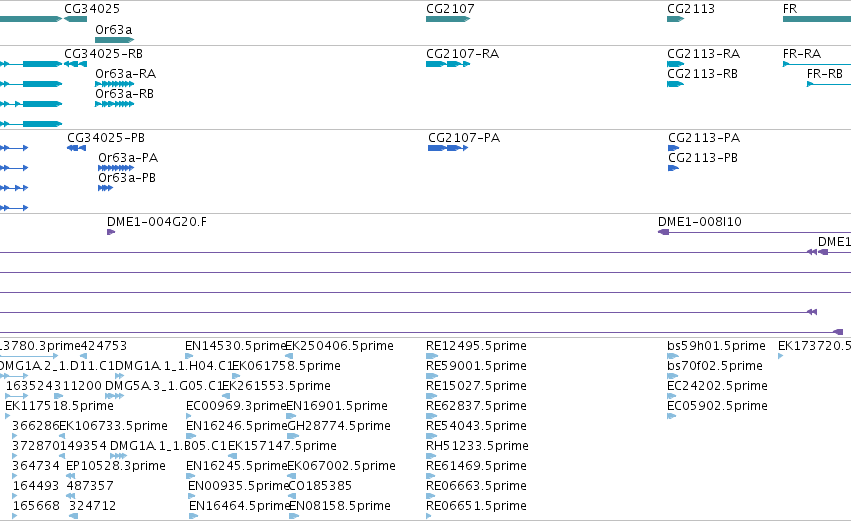The height and width of the screenshot is (521, 851).
Task: Open the CG2113-PB coding feature
Action: (703, 158)
